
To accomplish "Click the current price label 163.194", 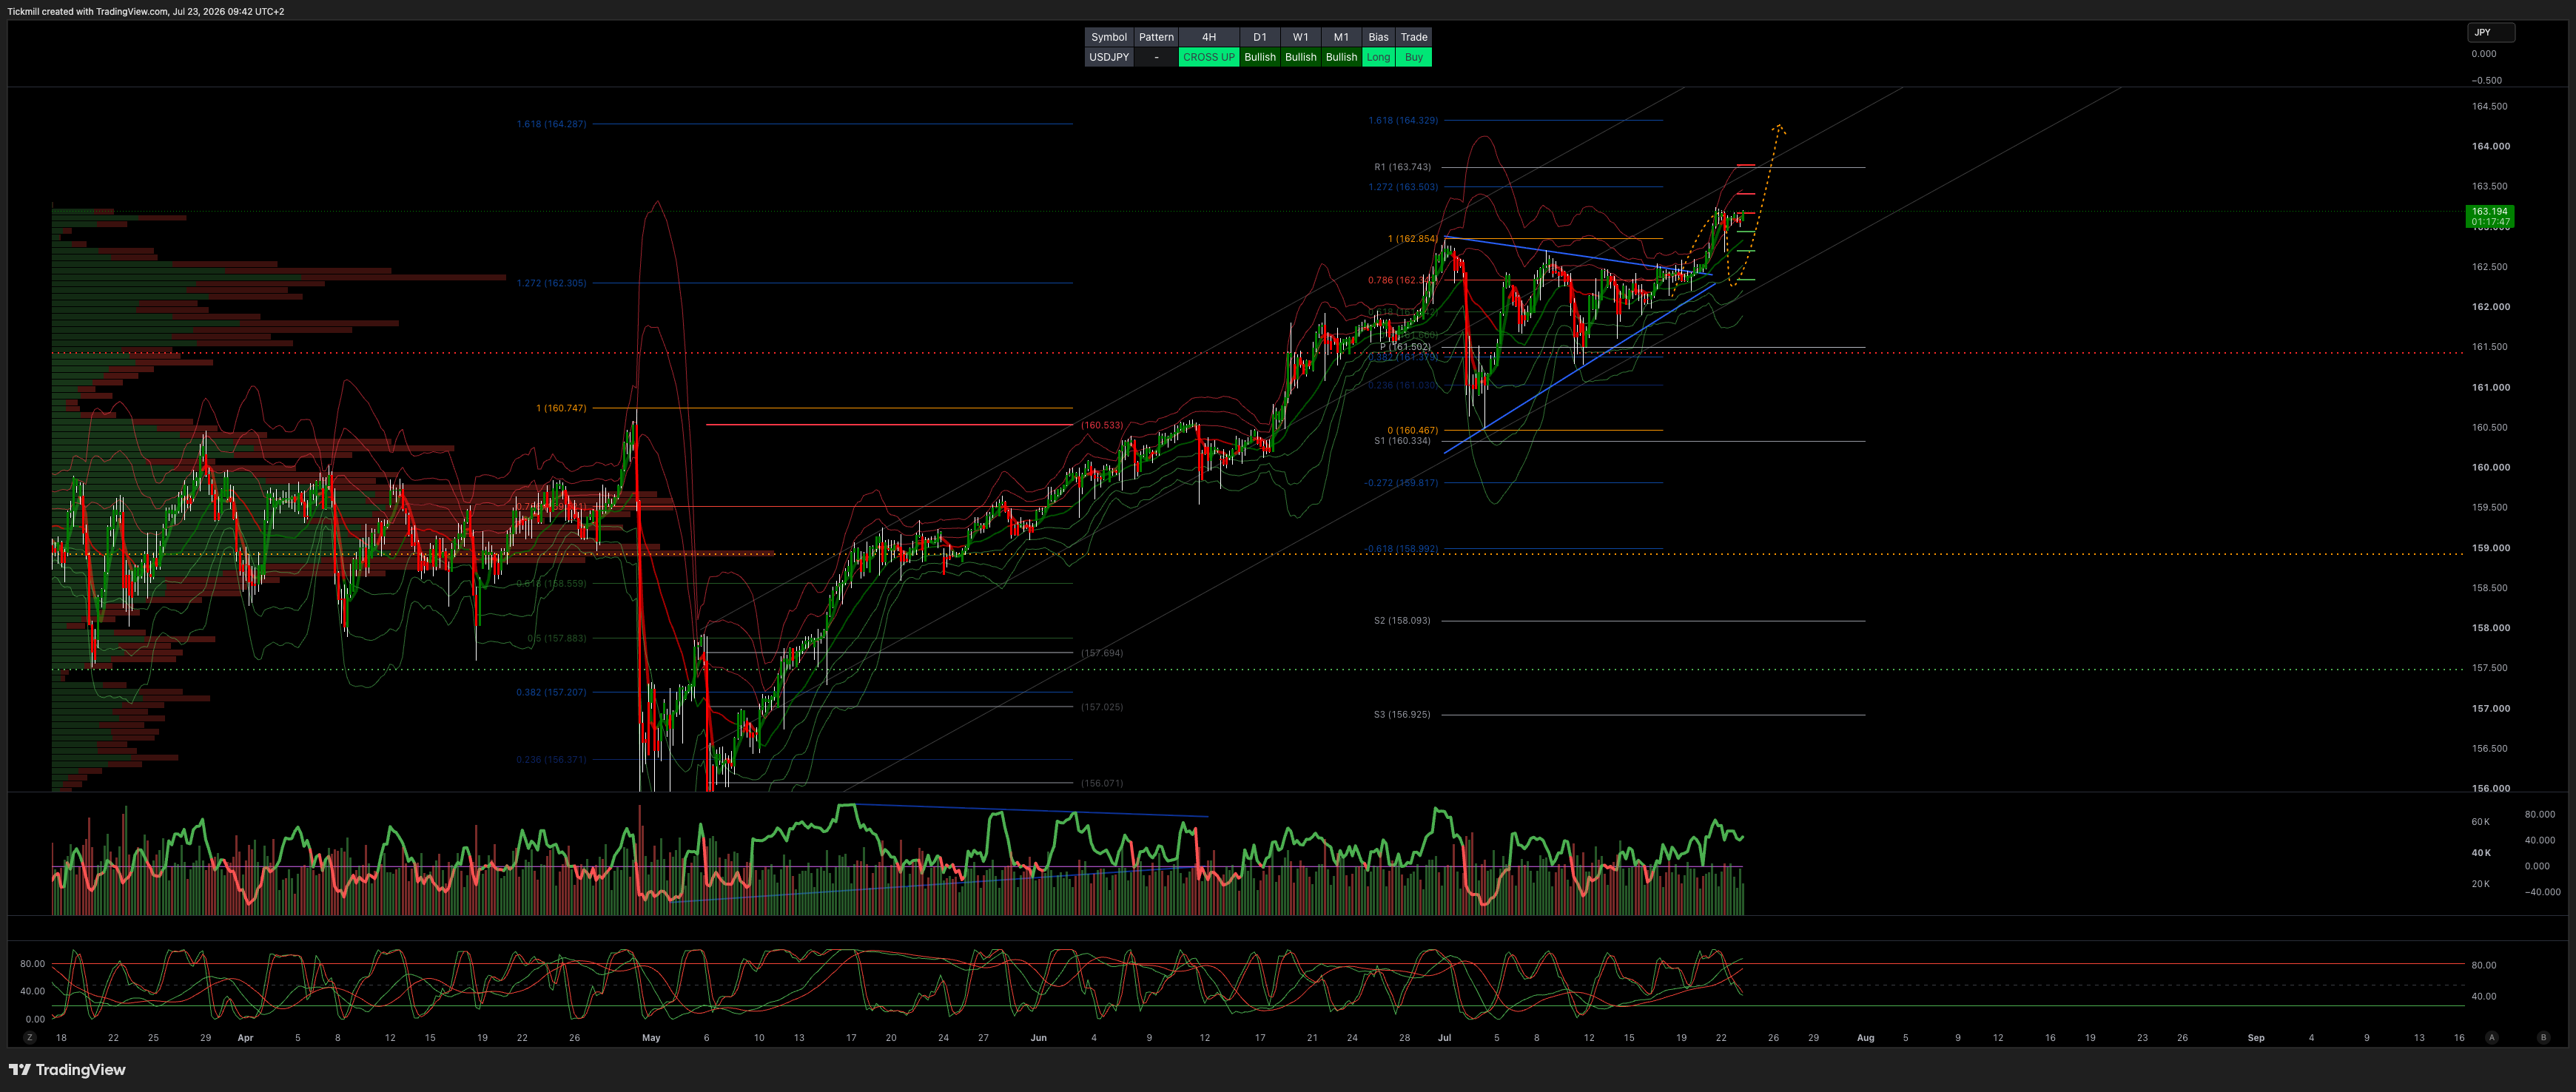I will [2489, 216].
